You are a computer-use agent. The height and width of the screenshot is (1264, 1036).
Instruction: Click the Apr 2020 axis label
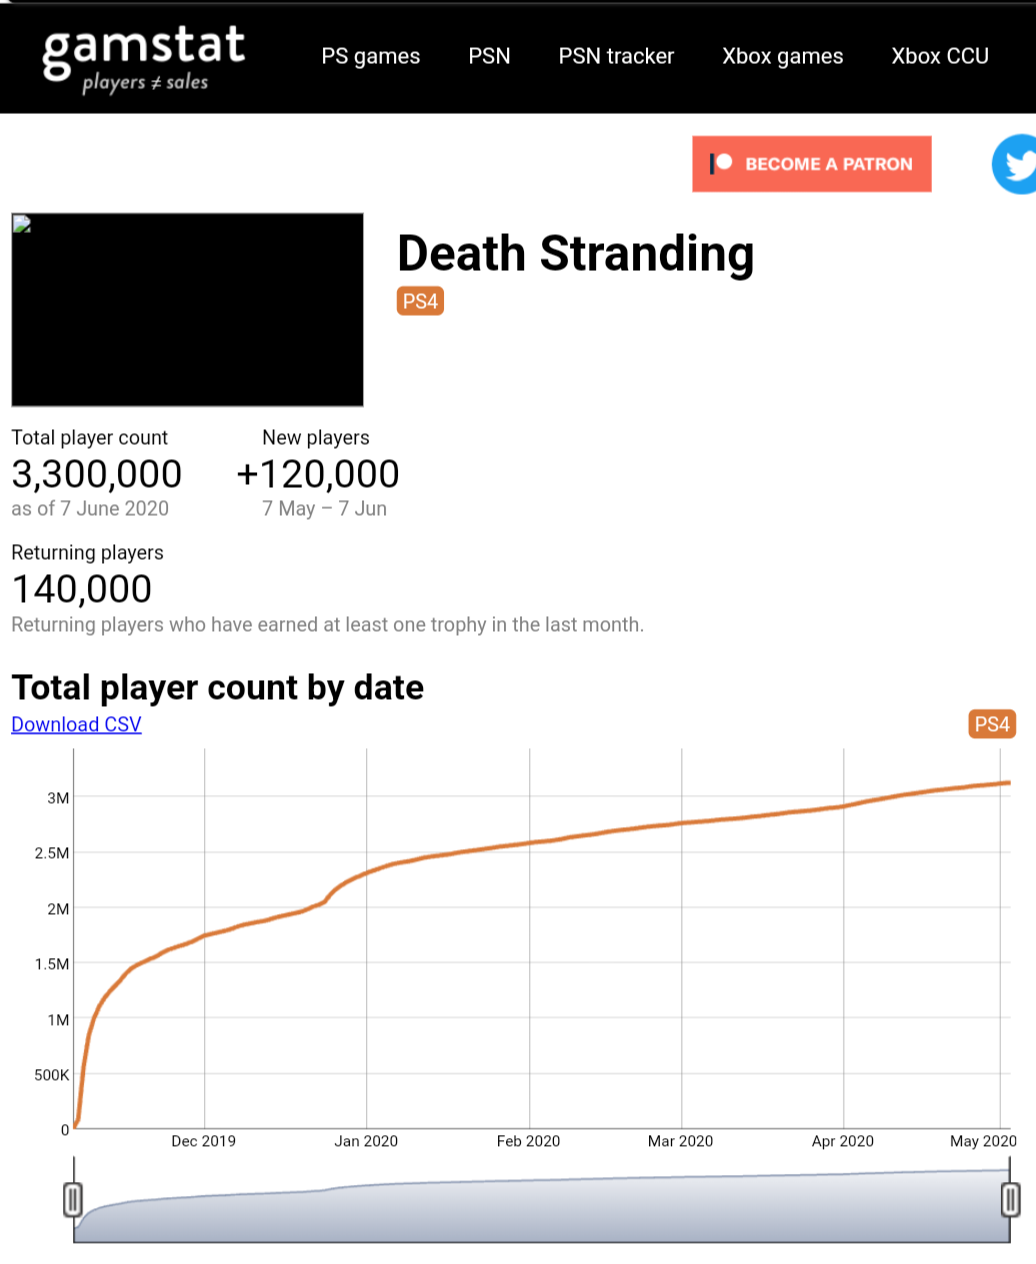click(842, 1141)
